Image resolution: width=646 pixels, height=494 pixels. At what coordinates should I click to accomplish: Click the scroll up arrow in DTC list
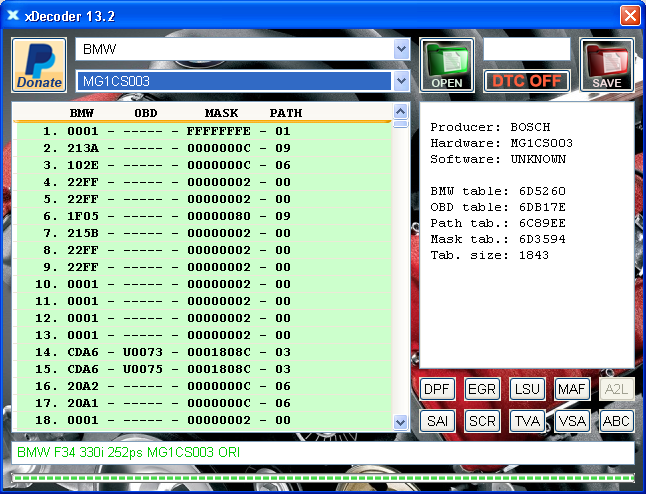click(x=401, y=111)
